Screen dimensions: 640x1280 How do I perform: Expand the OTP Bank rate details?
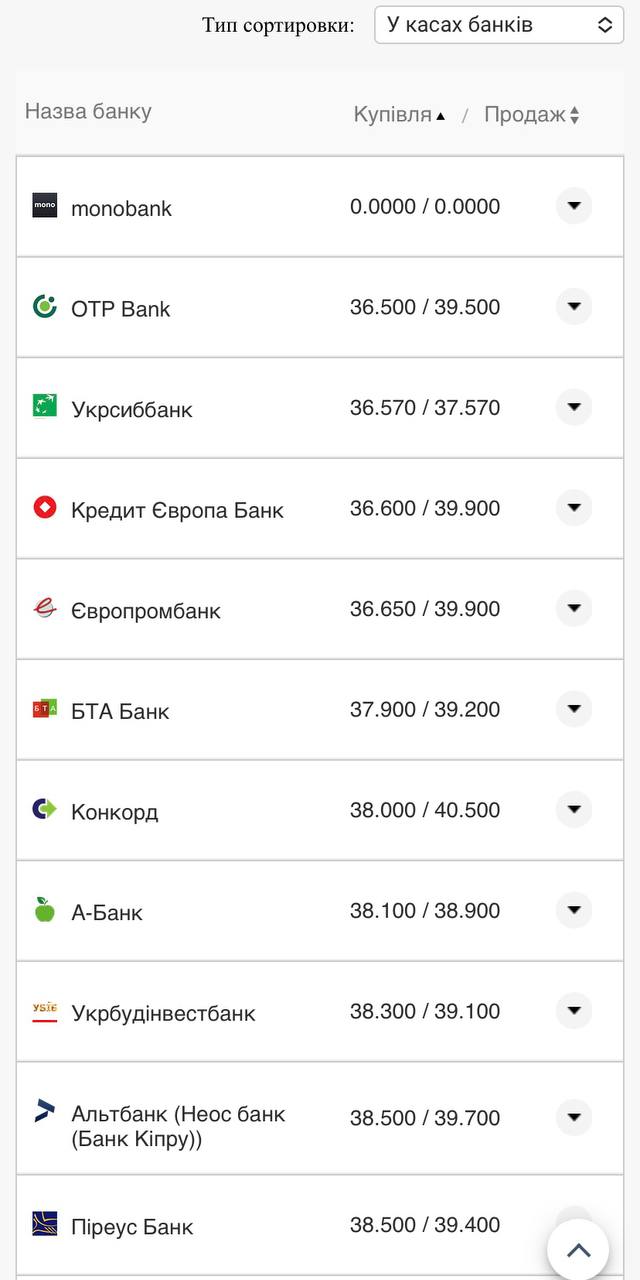point(574,307)
